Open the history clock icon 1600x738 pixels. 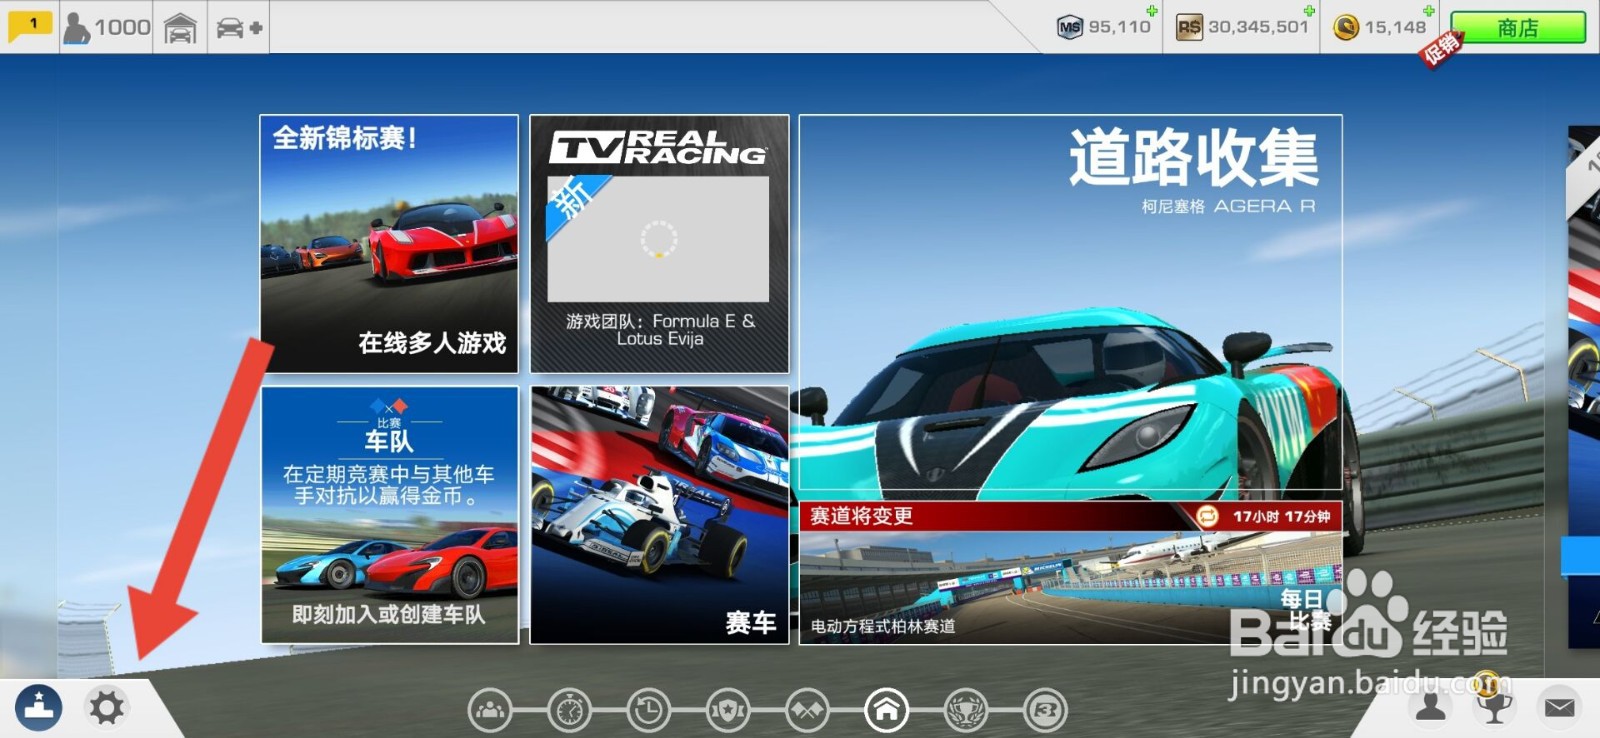coord(649,710)
